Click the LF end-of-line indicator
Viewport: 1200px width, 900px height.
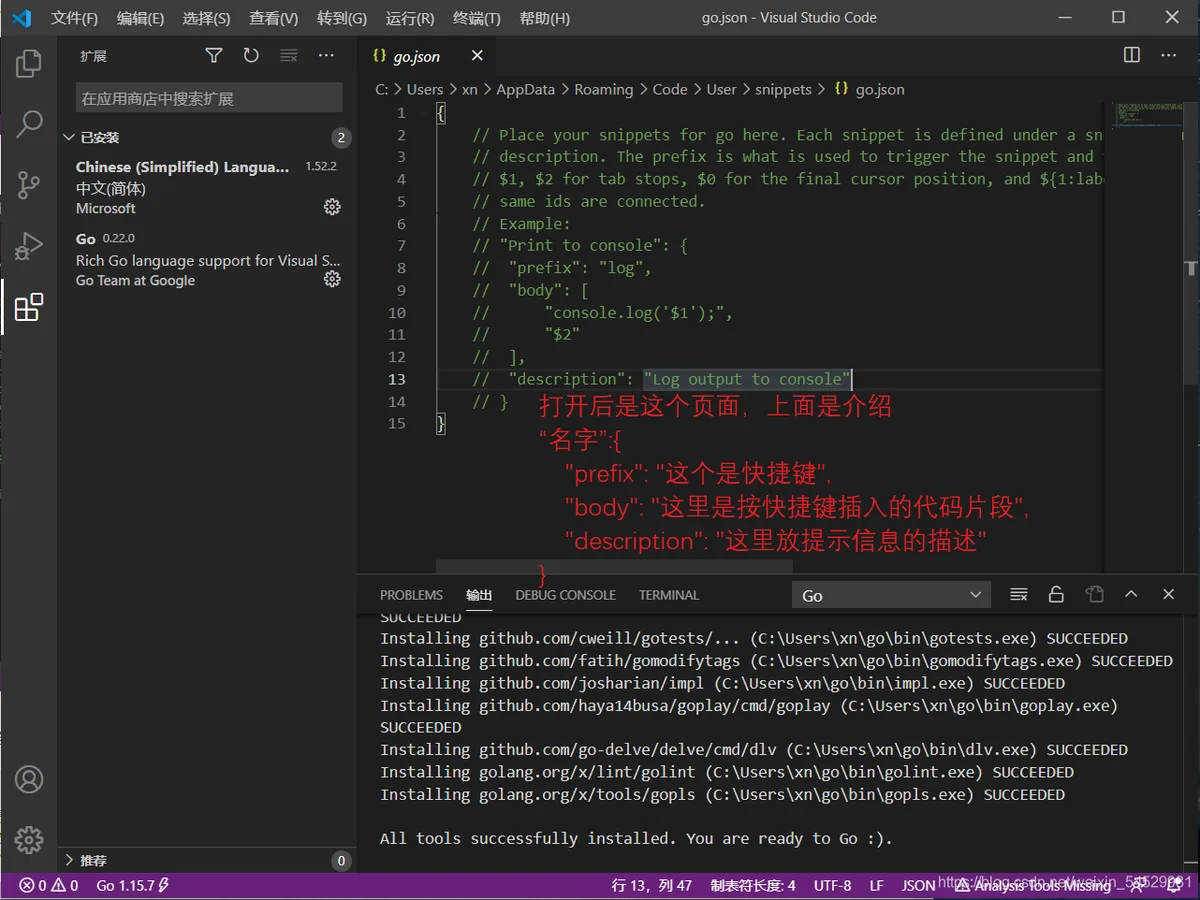pyautogui.click(x=876, y=885)
